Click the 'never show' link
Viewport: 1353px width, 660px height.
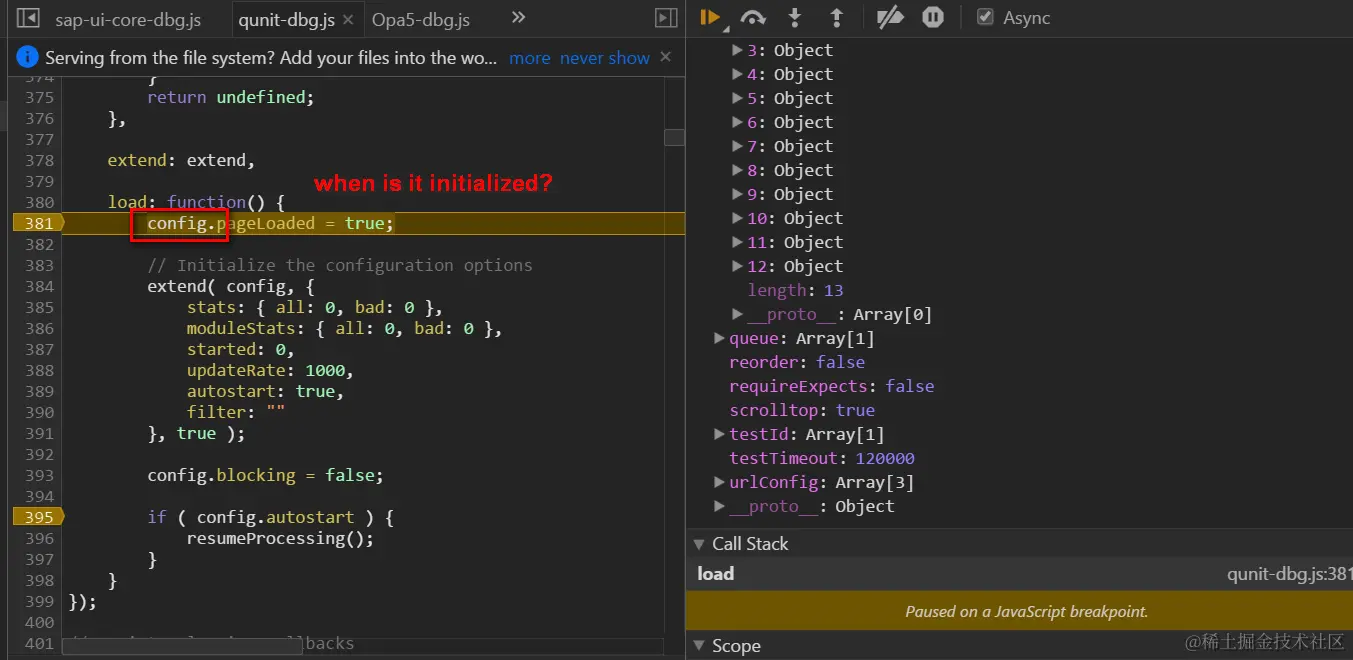(x=605, y=58)
